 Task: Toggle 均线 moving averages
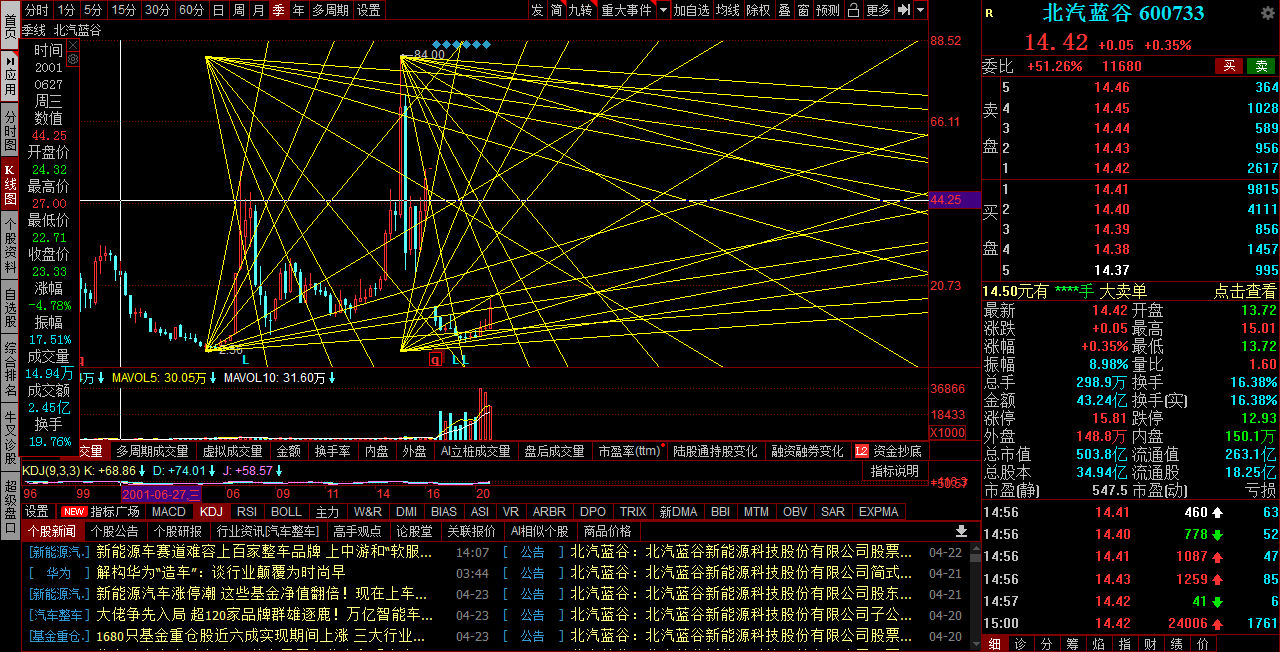coord(728,10)
